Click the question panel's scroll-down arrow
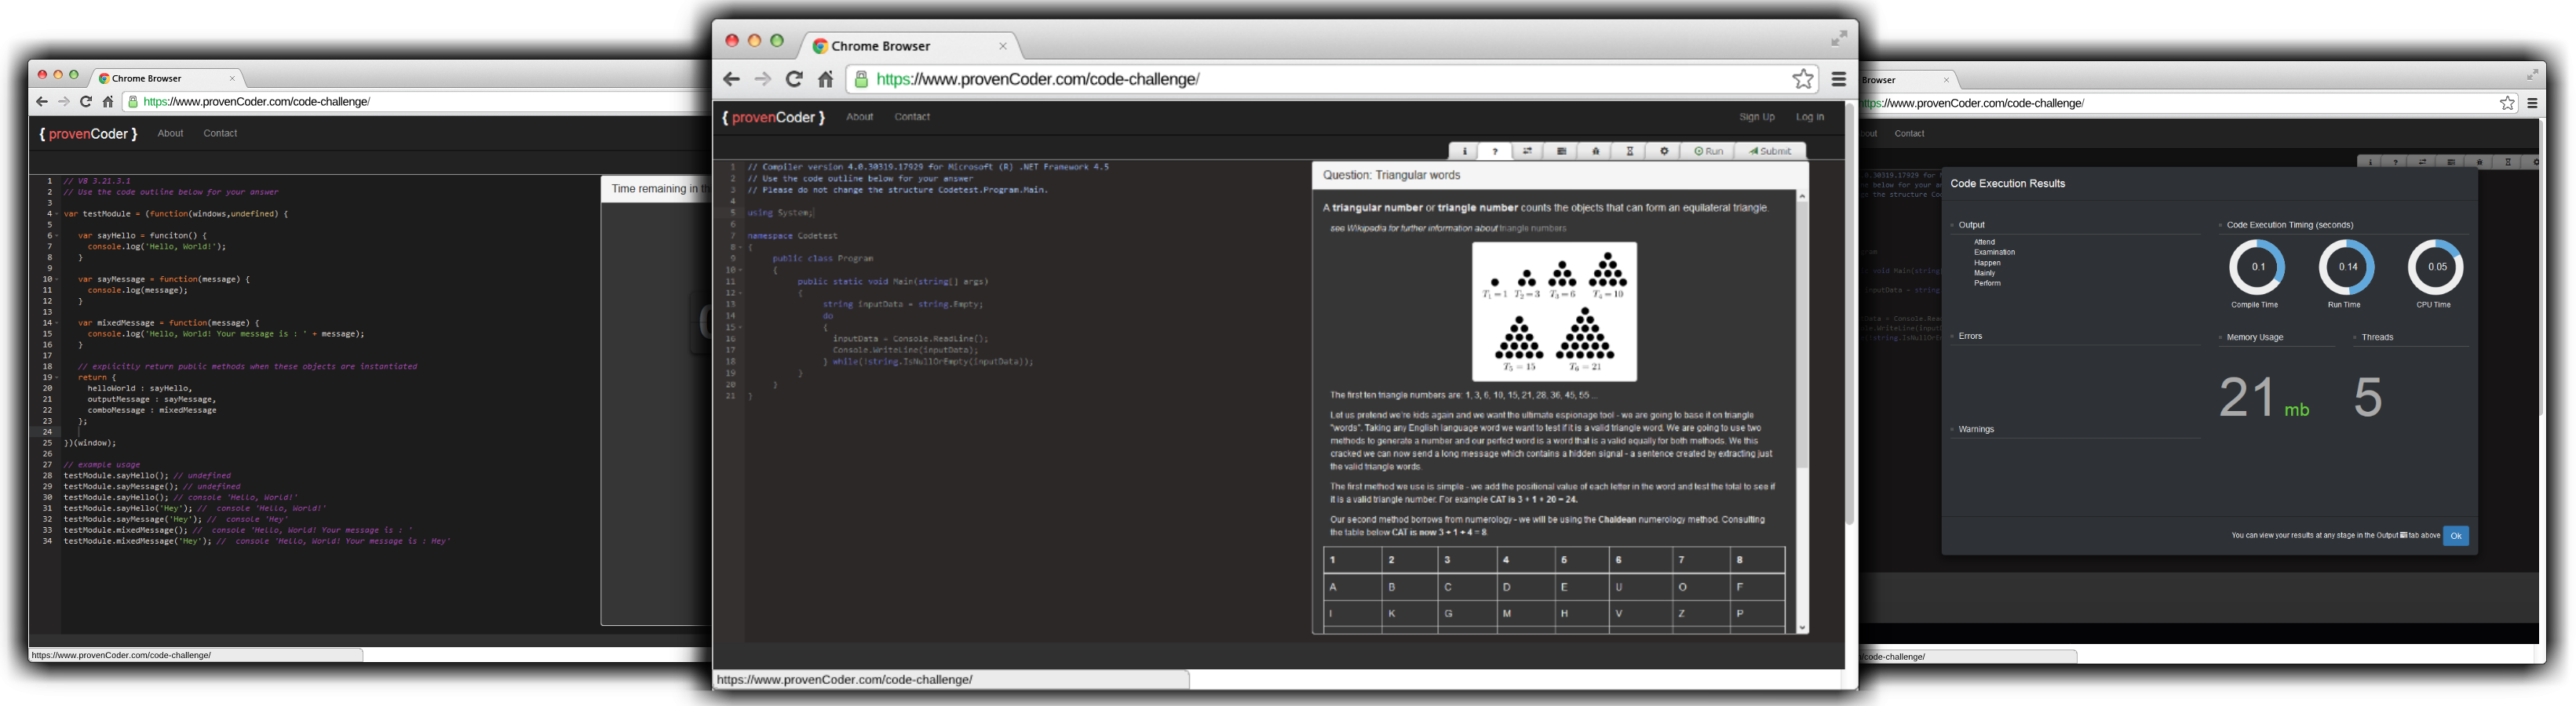2576x706 pixels. [x=1802, y=628]
